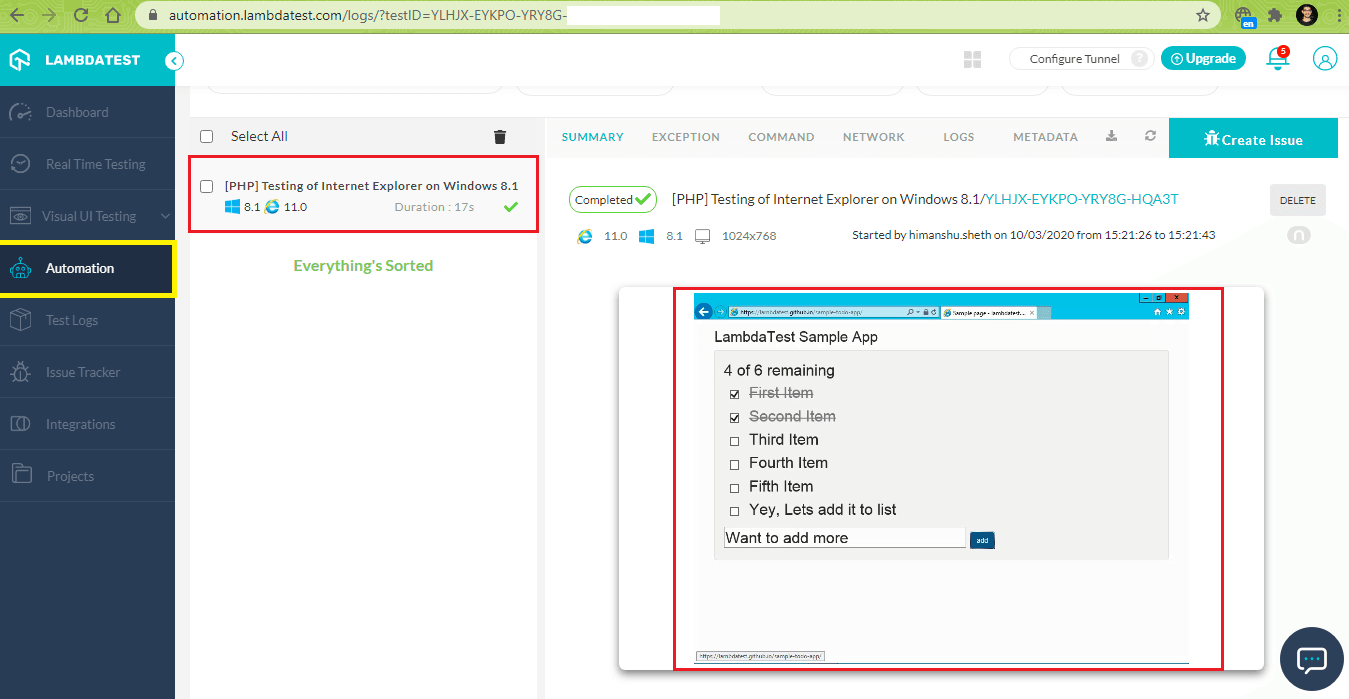Click Configure Tunnel button

point(1081,59)
